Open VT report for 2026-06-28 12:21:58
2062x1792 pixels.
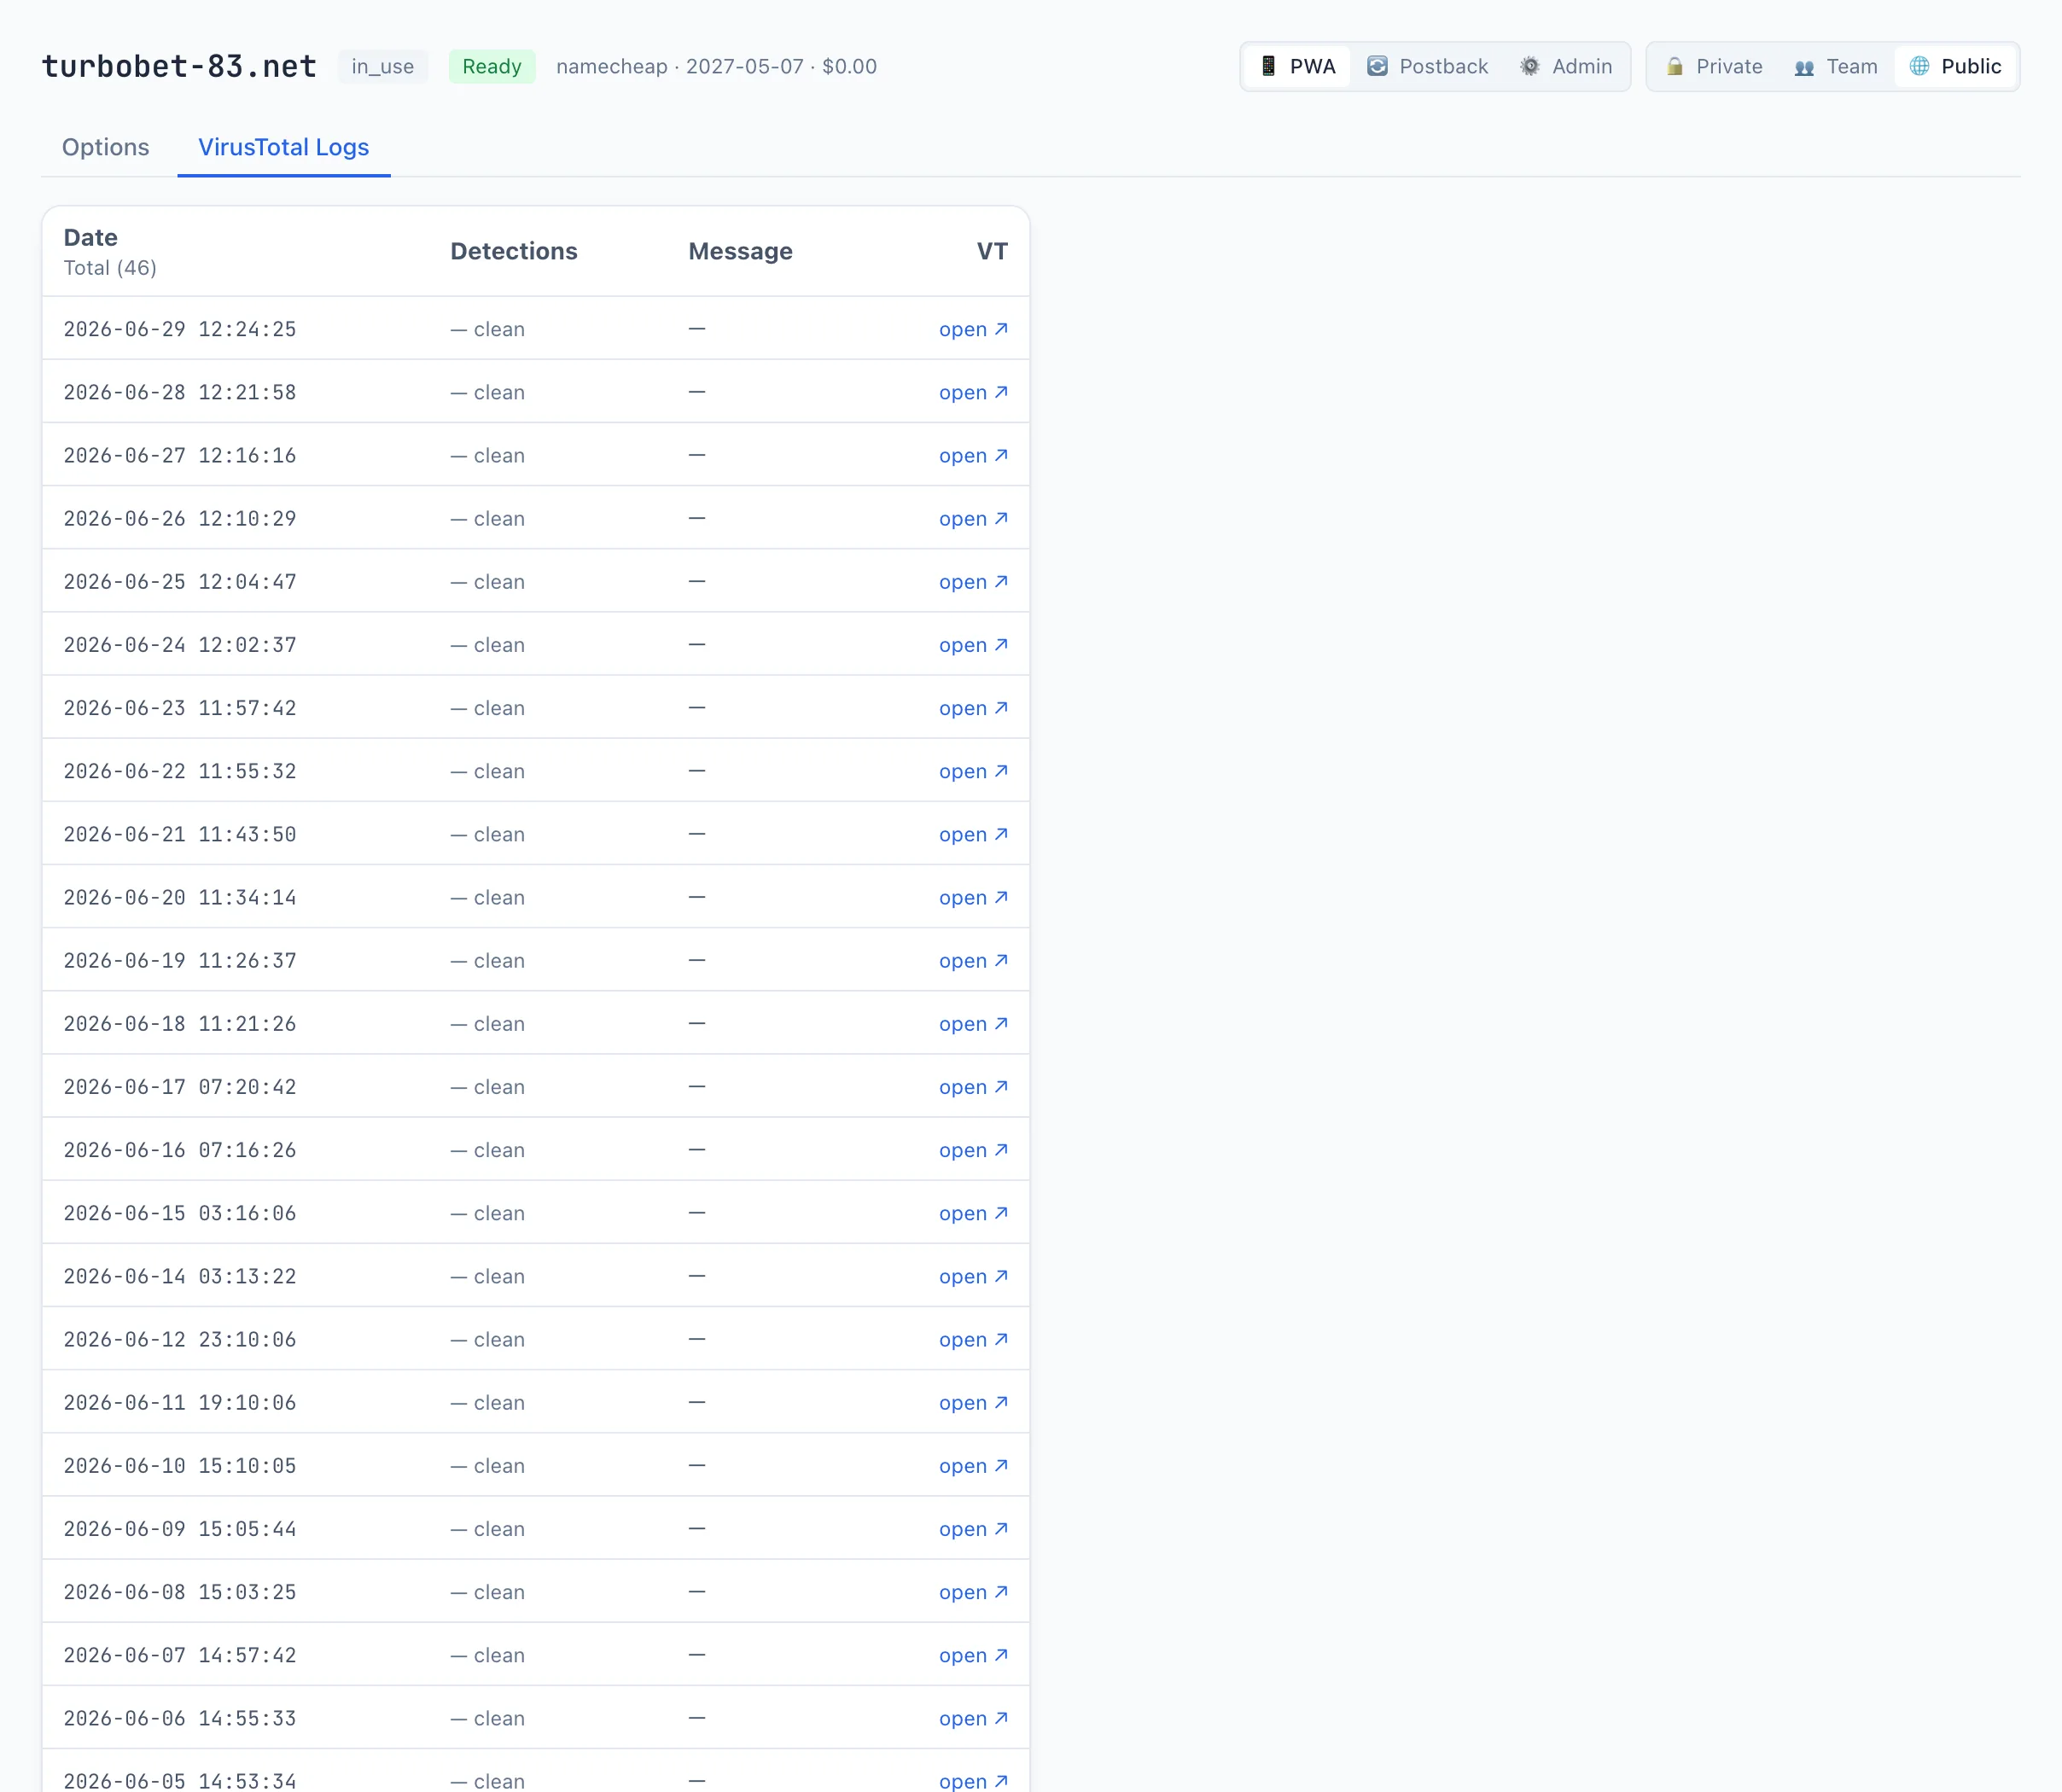click(x=973, y=392)
